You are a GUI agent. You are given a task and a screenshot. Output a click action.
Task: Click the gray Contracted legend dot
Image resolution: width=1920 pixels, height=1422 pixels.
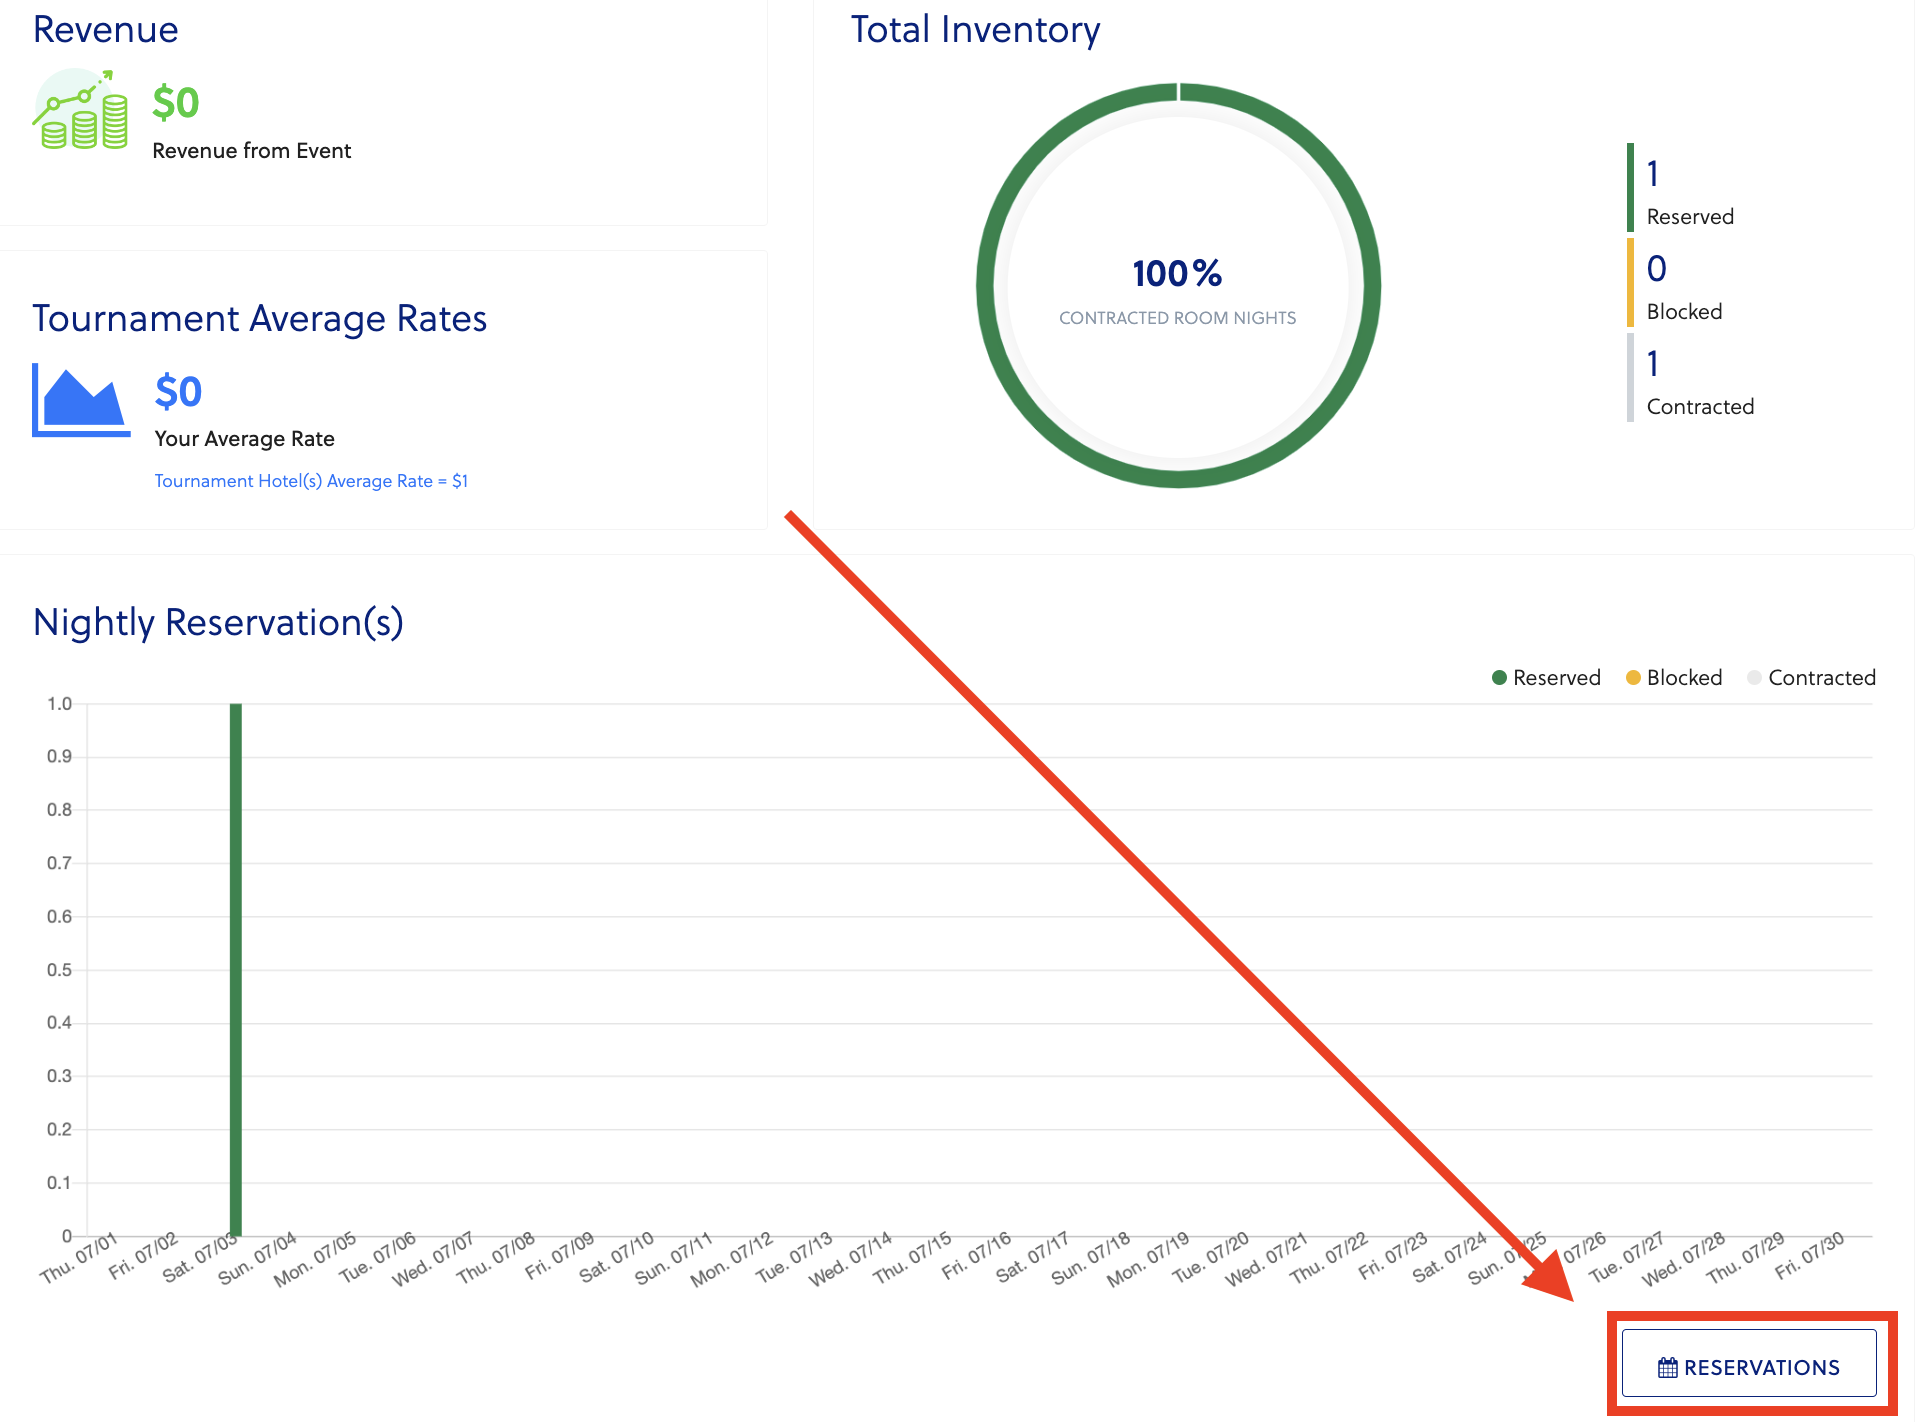pos(1754,678)
